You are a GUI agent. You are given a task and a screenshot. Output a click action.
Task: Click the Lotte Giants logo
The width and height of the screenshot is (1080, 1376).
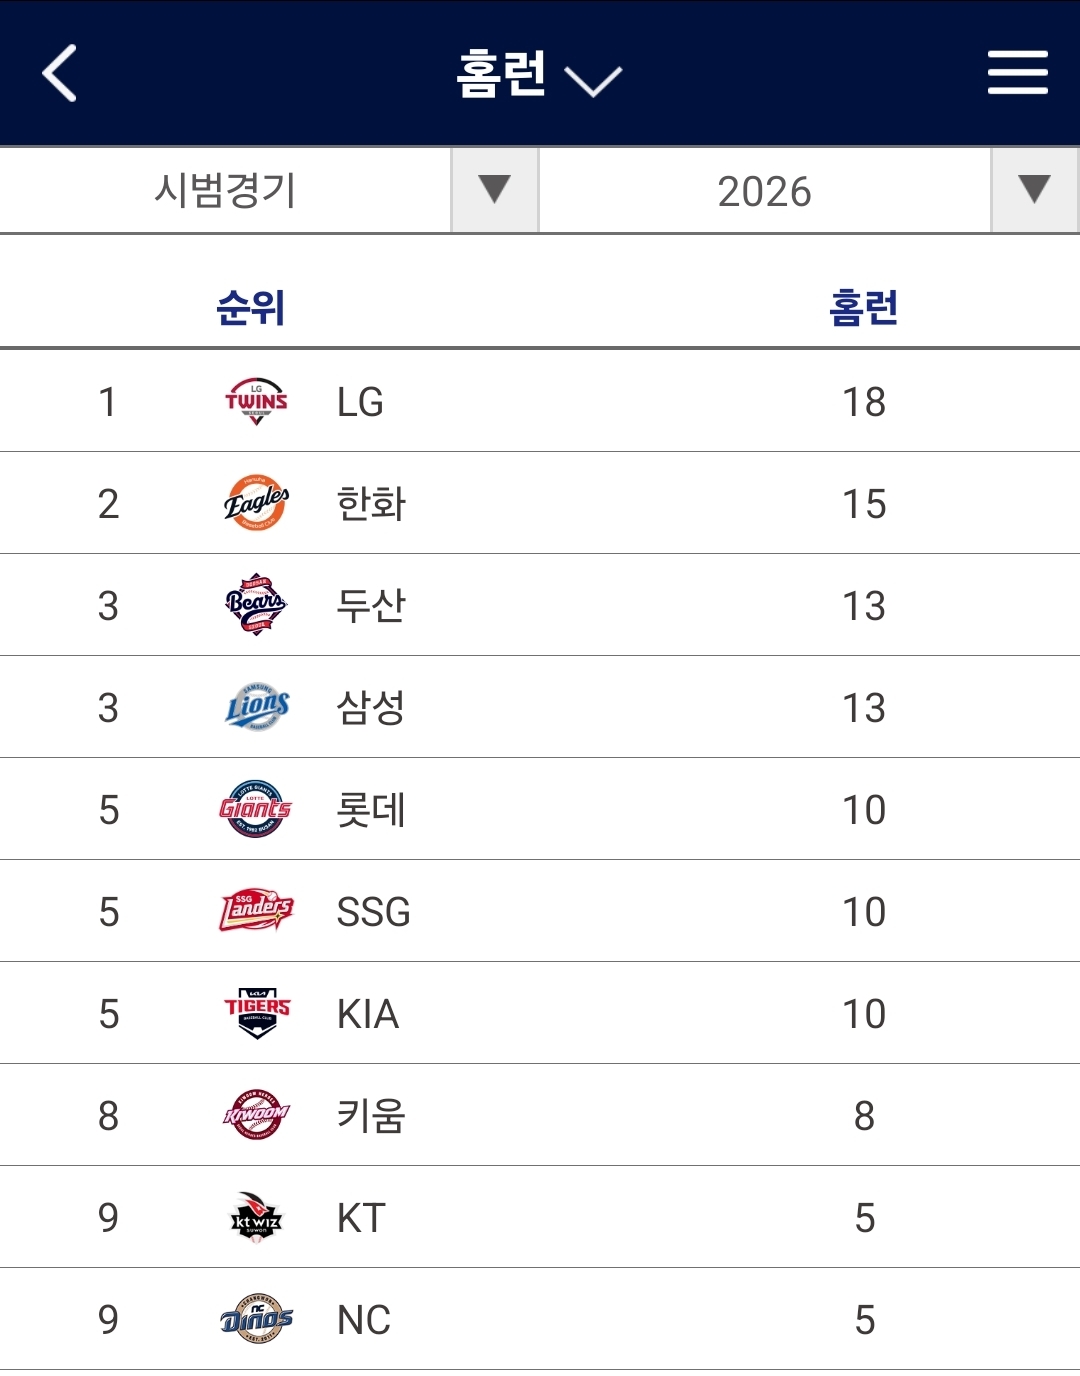(256, 810)
